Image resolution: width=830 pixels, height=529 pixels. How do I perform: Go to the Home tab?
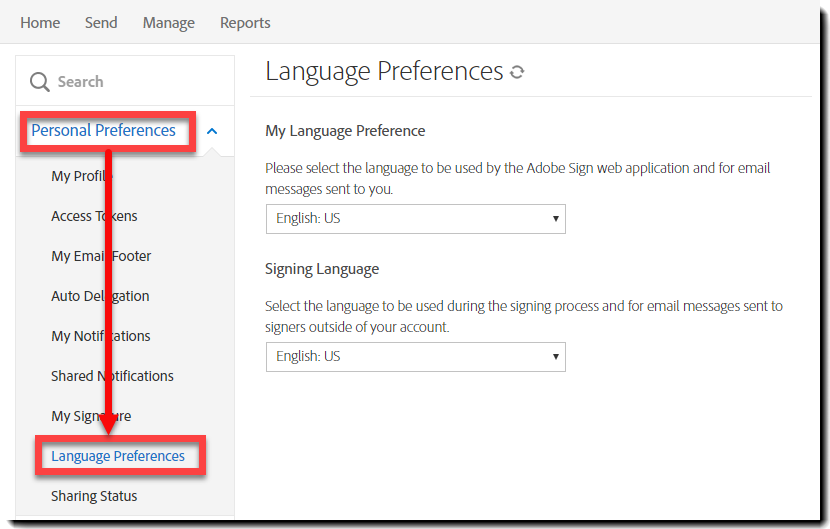tap(40, 22)
